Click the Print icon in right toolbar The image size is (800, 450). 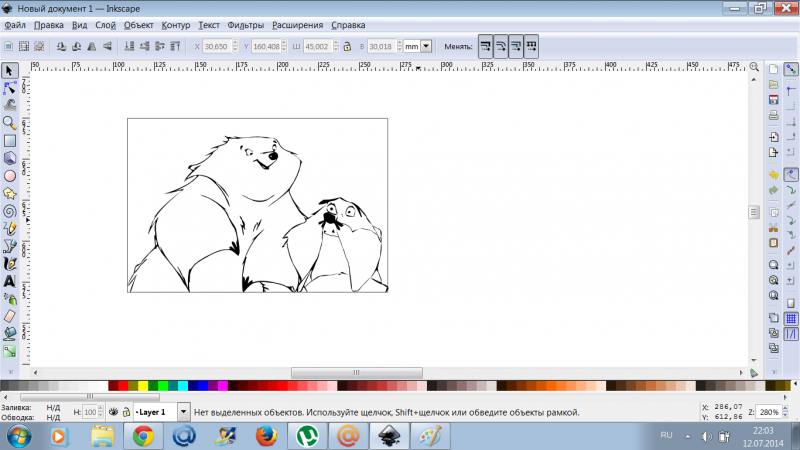pyautogui.click(x=773, y=115)
